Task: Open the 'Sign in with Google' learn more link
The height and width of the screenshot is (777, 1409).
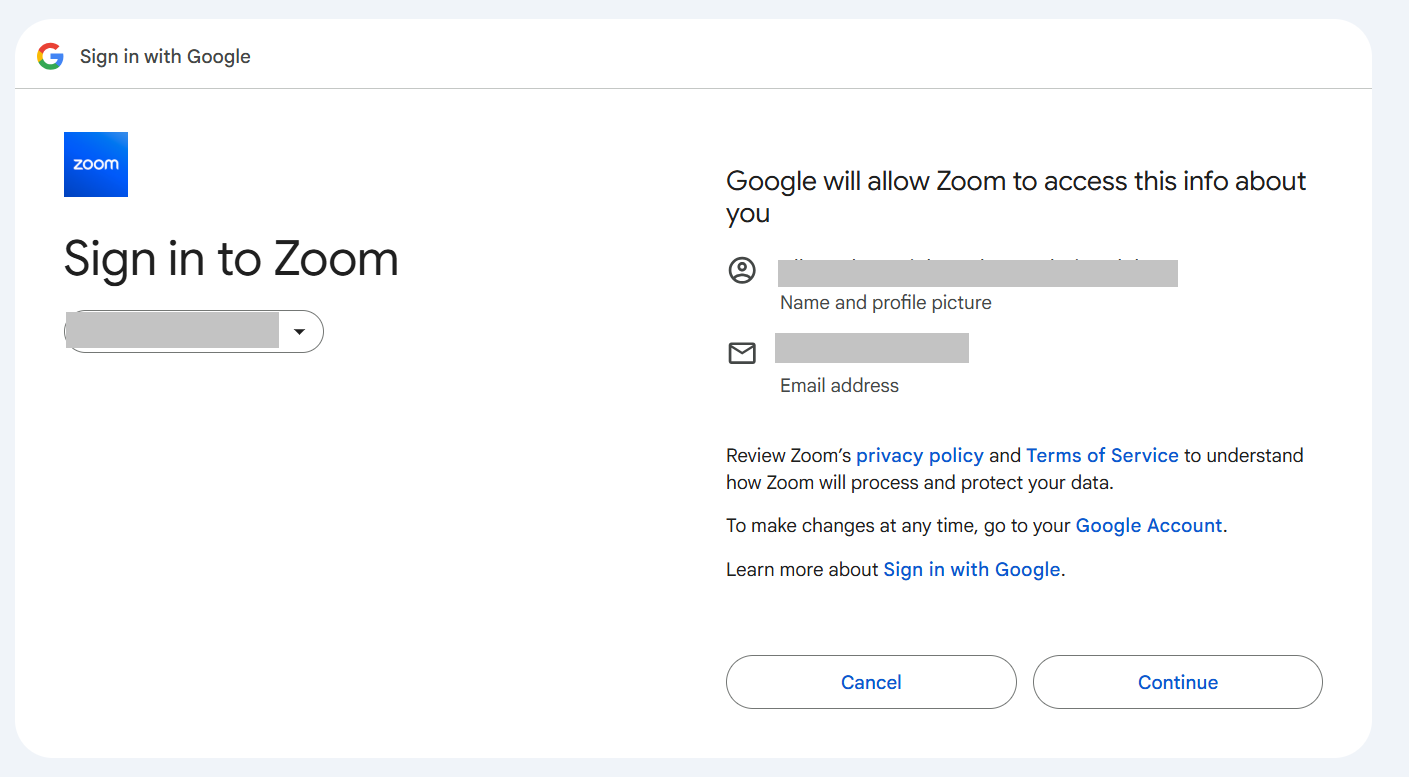Action: tap(971, 570)
